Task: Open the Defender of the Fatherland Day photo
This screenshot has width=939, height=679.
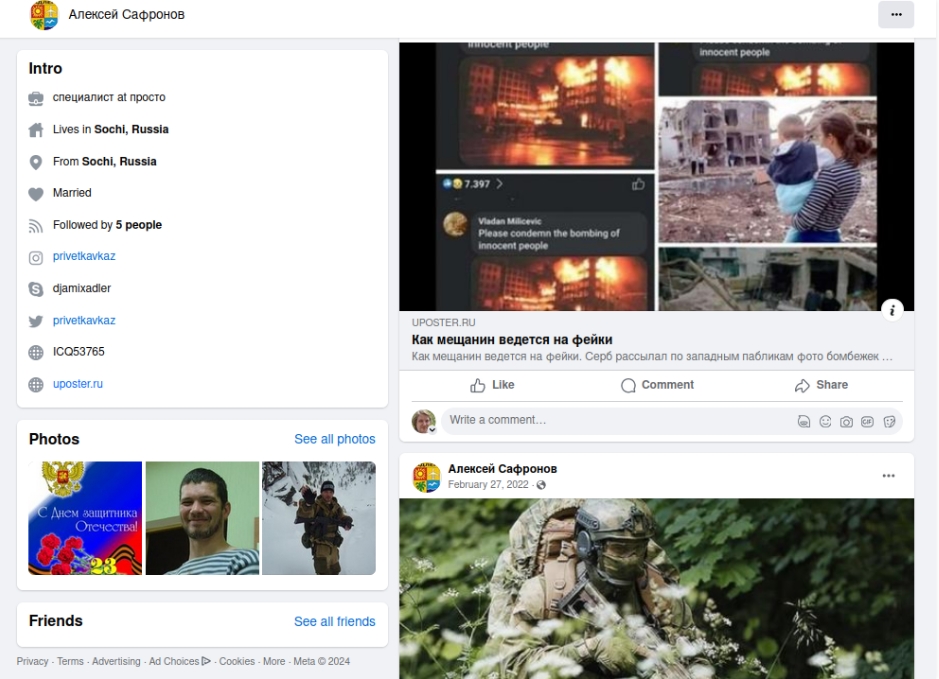Action: pos(85,518)
